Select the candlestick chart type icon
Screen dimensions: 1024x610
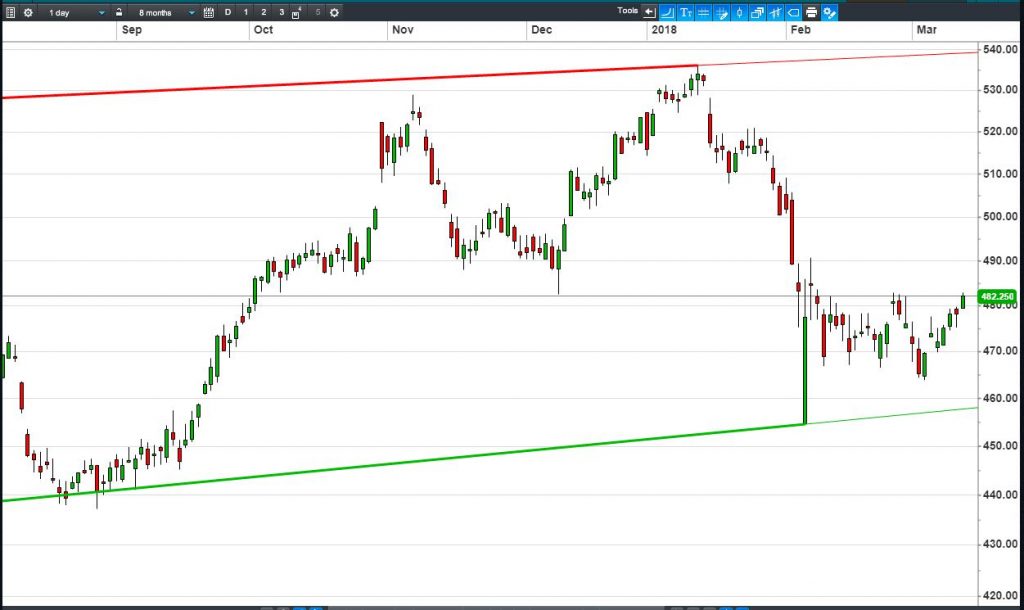pyautogui.click(x=739, y=12)
